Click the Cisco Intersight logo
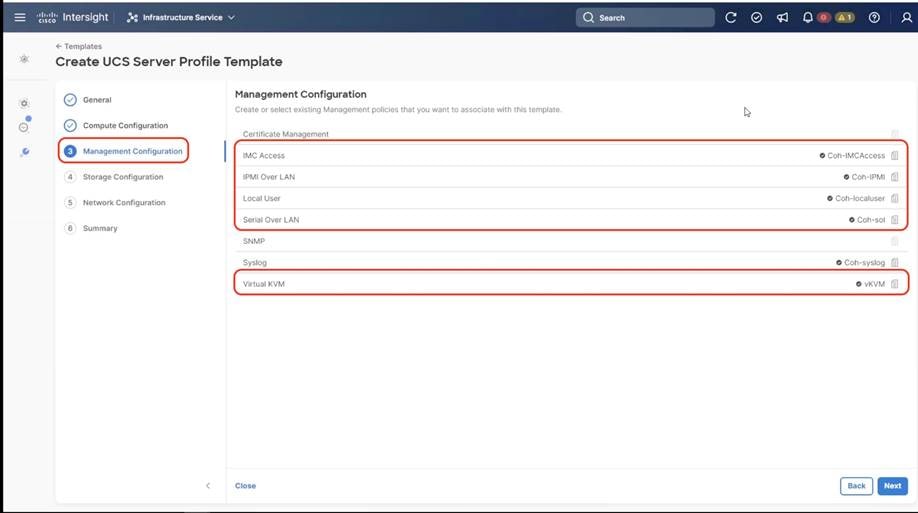 coord(73,18)
